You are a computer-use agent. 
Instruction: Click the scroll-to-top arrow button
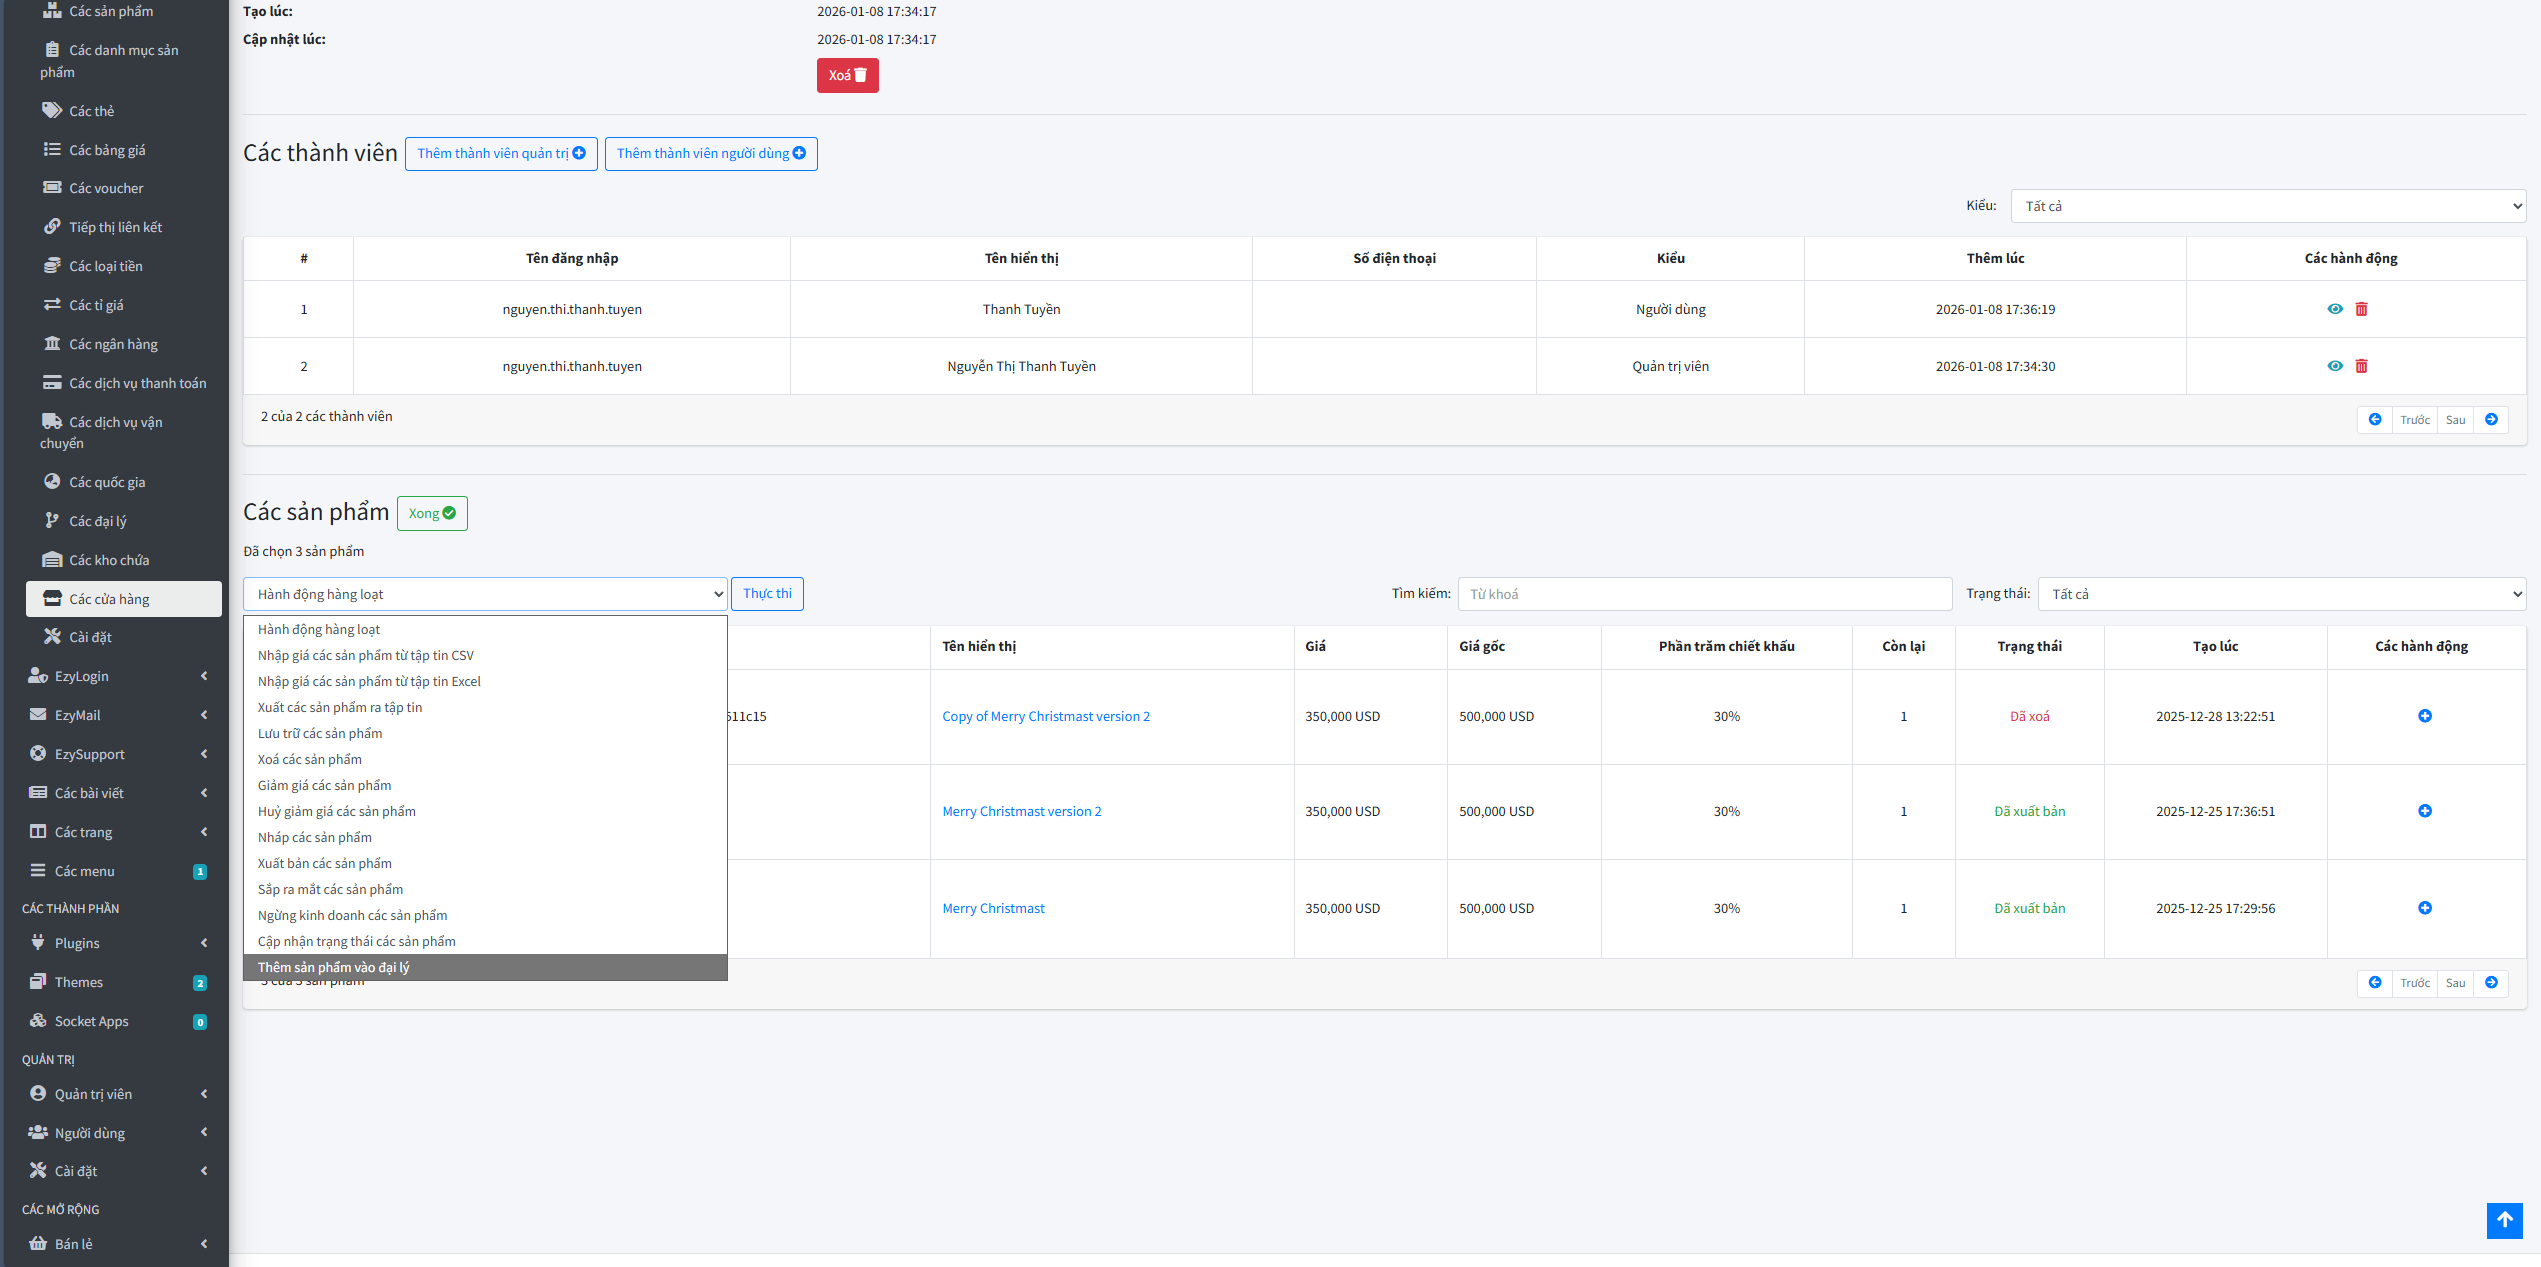(x=2504, y=1220)
